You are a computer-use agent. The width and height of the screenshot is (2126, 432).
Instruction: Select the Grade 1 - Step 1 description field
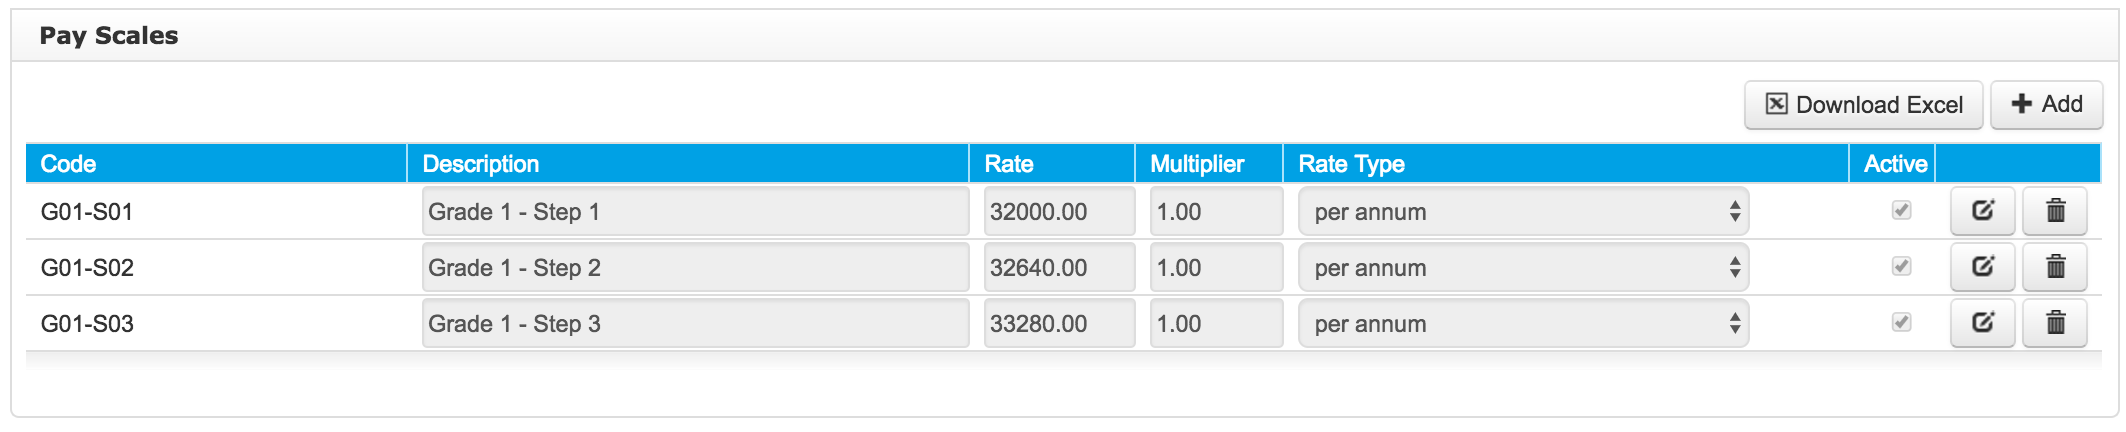coord(695,211)
